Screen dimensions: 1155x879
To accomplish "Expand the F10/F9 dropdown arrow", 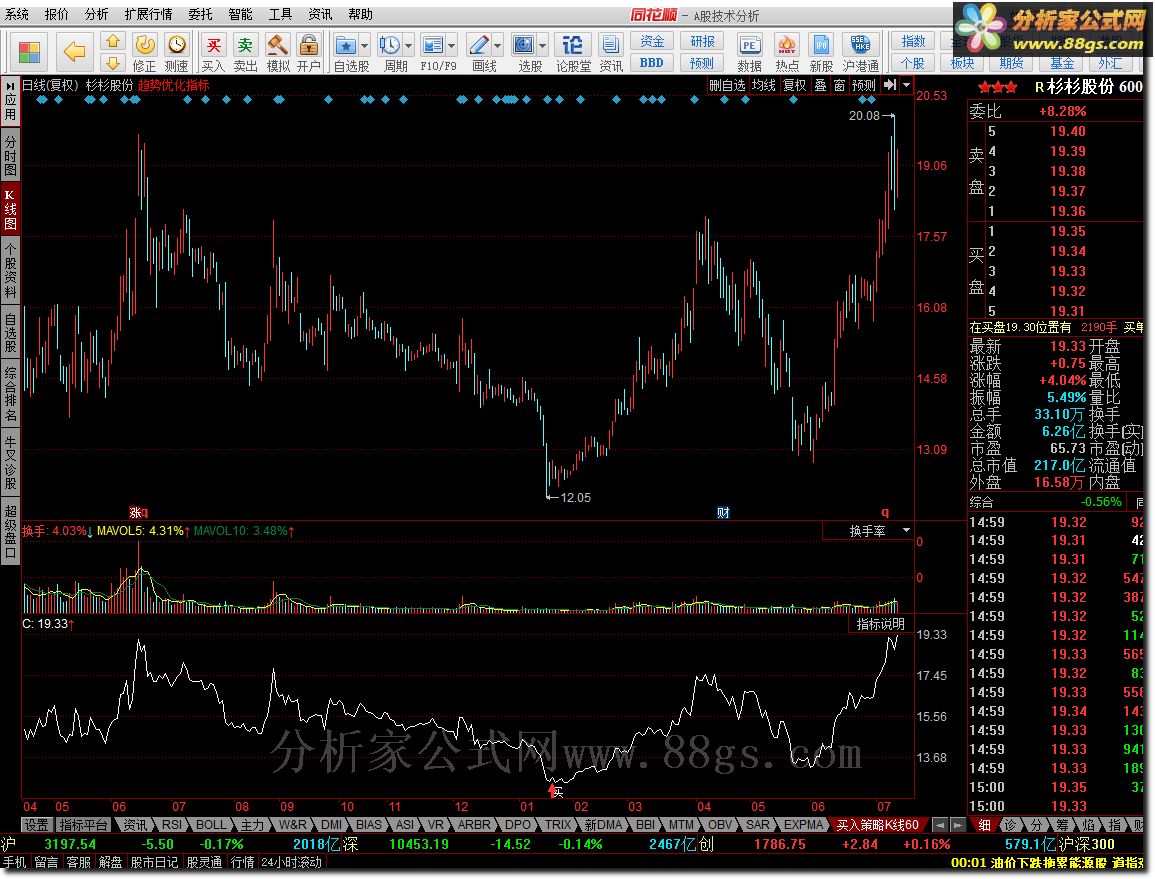I will [x=452, y=46].
